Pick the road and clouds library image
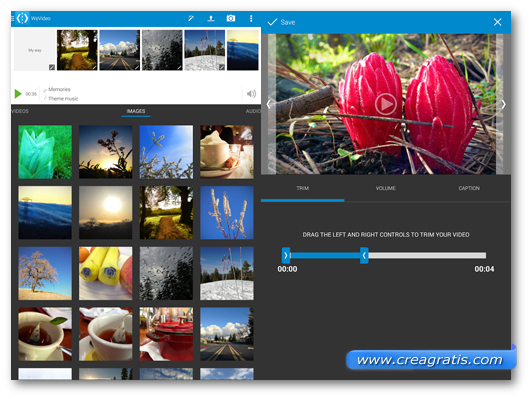This screenshot has height=399, width=530. (227, 334)
